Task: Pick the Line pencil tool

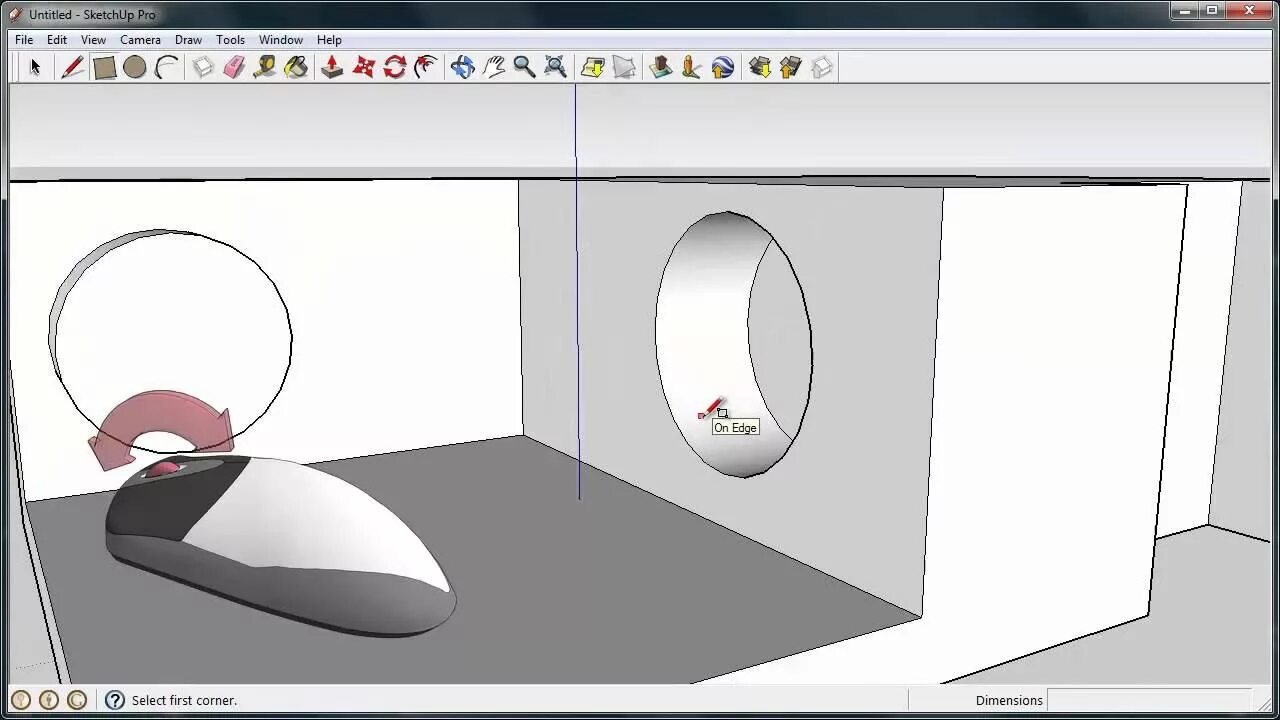Action: [x=73, y=67]
